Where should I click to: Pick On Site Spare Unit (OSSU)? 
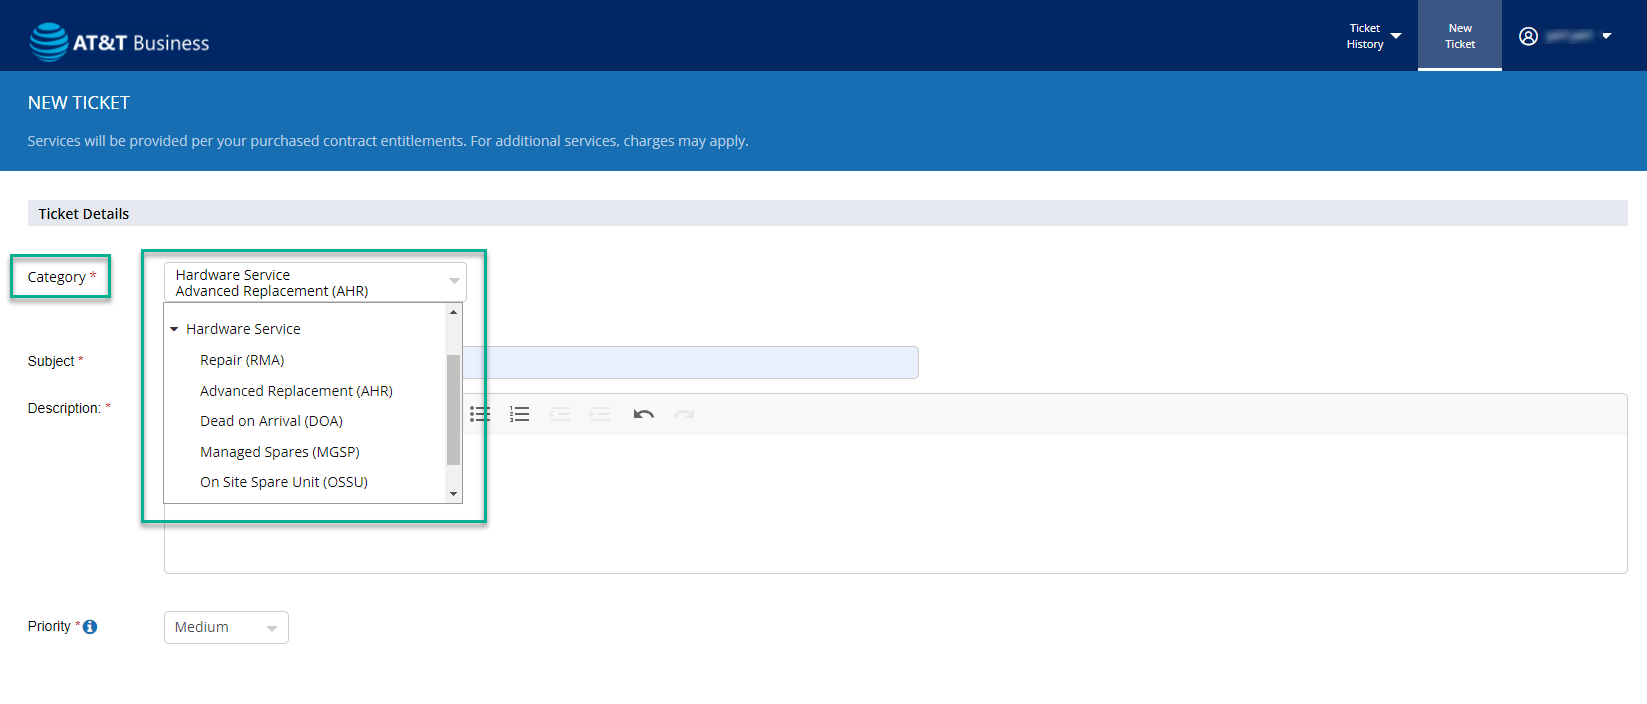tap(284, 482)
